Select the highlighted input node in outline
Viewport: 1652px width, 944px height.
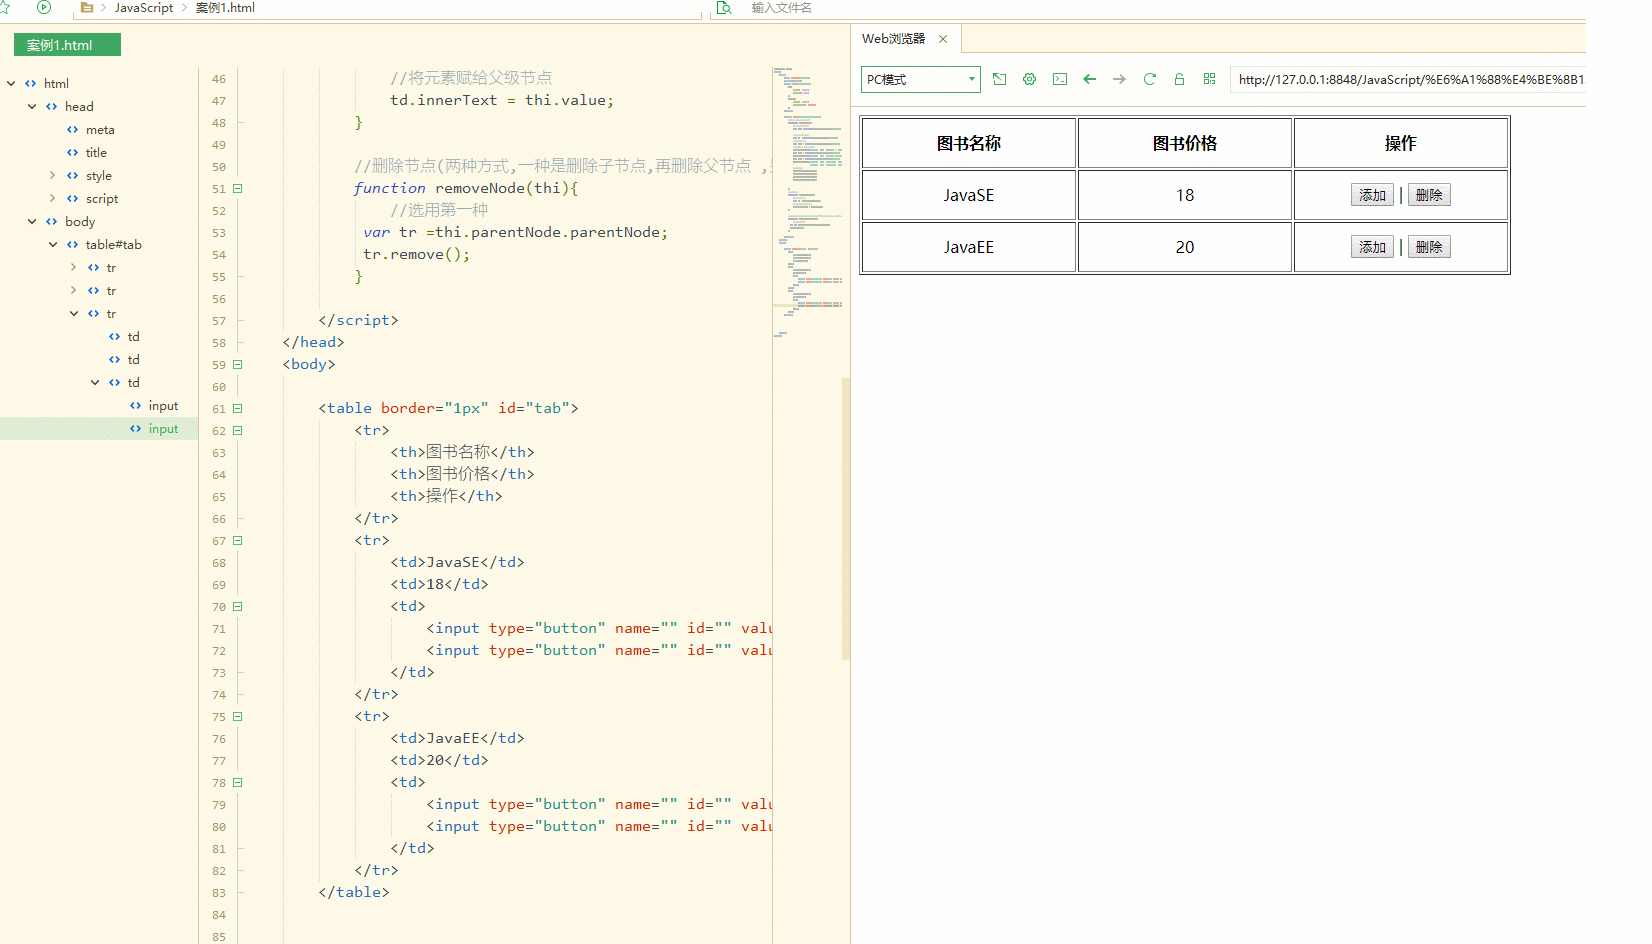pyautogui.click(x=163, y=428)
